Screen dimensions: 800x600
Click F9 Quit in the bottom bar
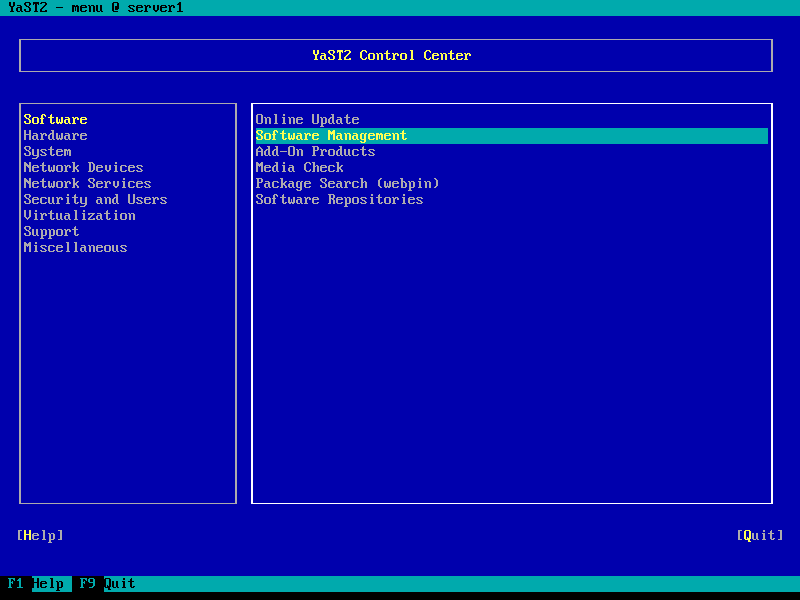(x=107, y=583)
